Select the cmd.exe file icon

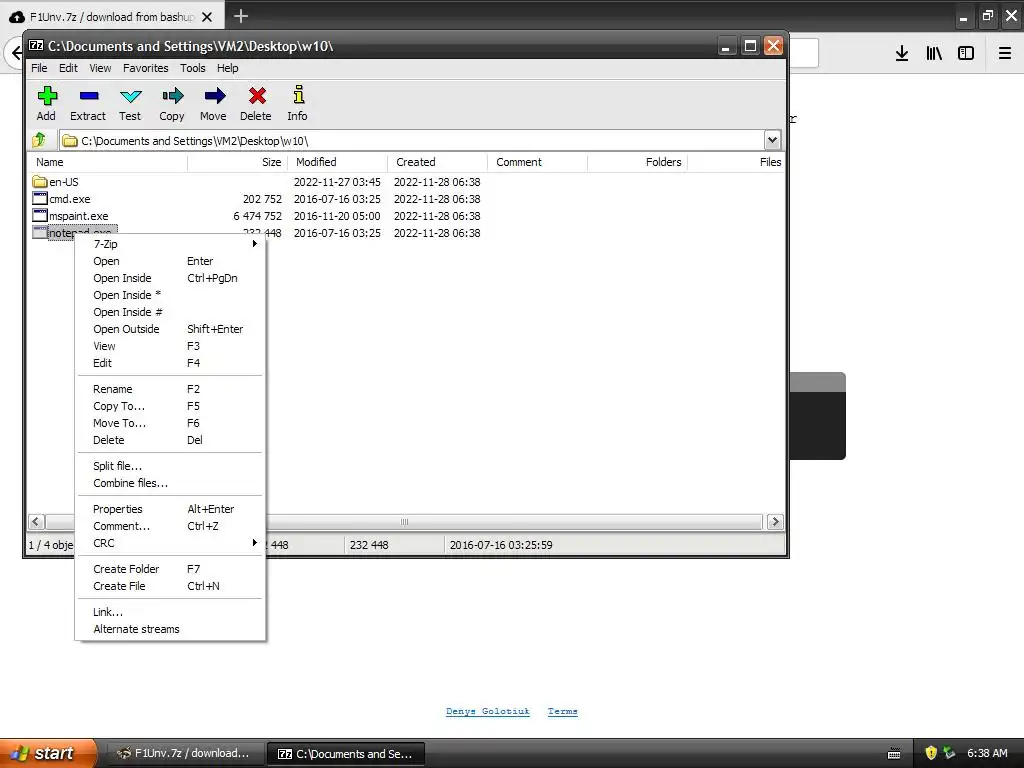[x=40, y=199]
